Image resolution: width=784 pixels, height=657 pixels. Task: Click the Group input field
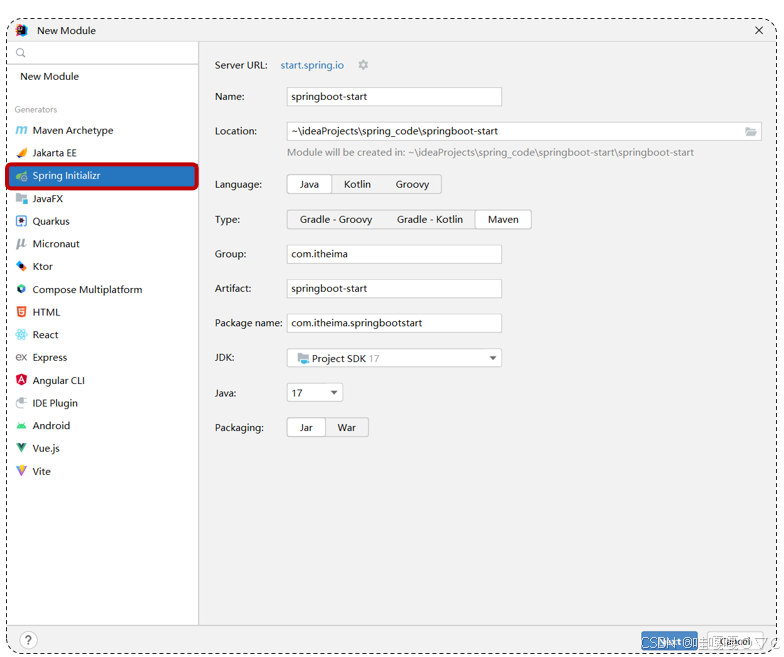[394, 254]
